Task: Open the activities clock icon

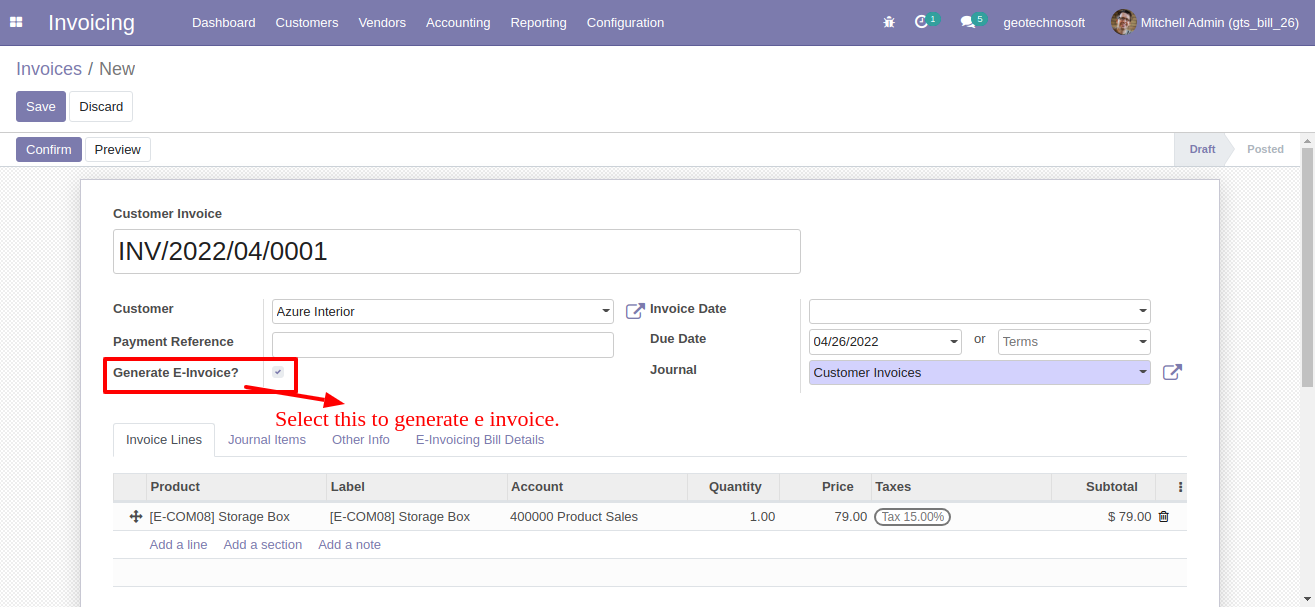Action: coord(922,22)
